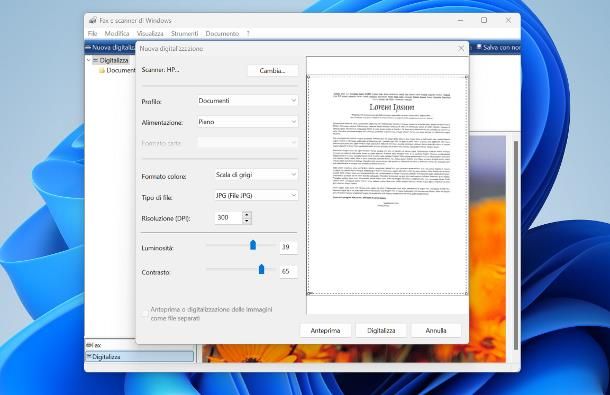Open the Strumenti menu

click(x=184, y=34)
